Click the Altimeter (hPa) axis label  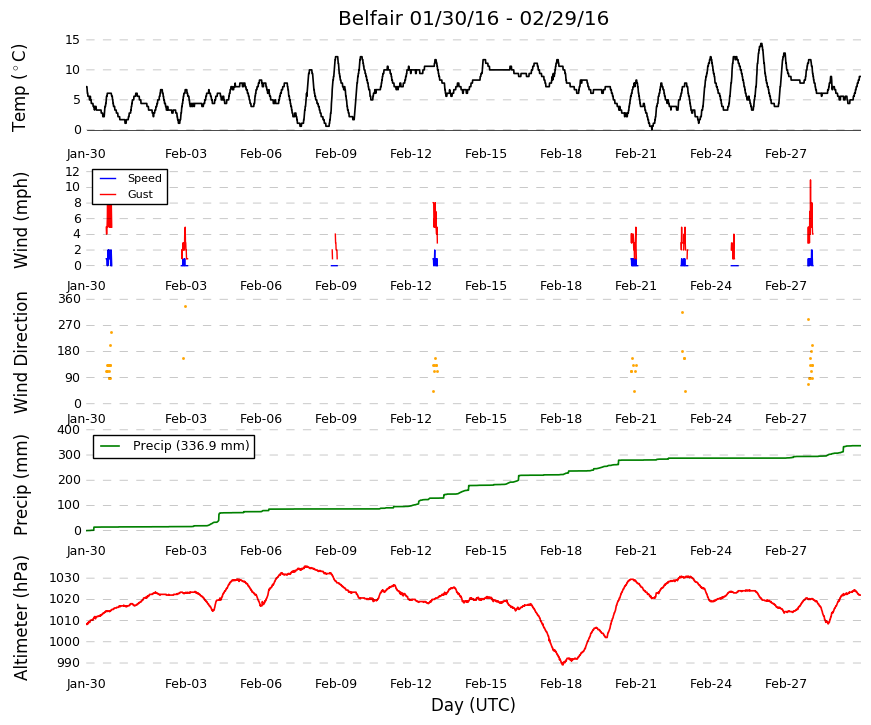(x=20, y=618)
